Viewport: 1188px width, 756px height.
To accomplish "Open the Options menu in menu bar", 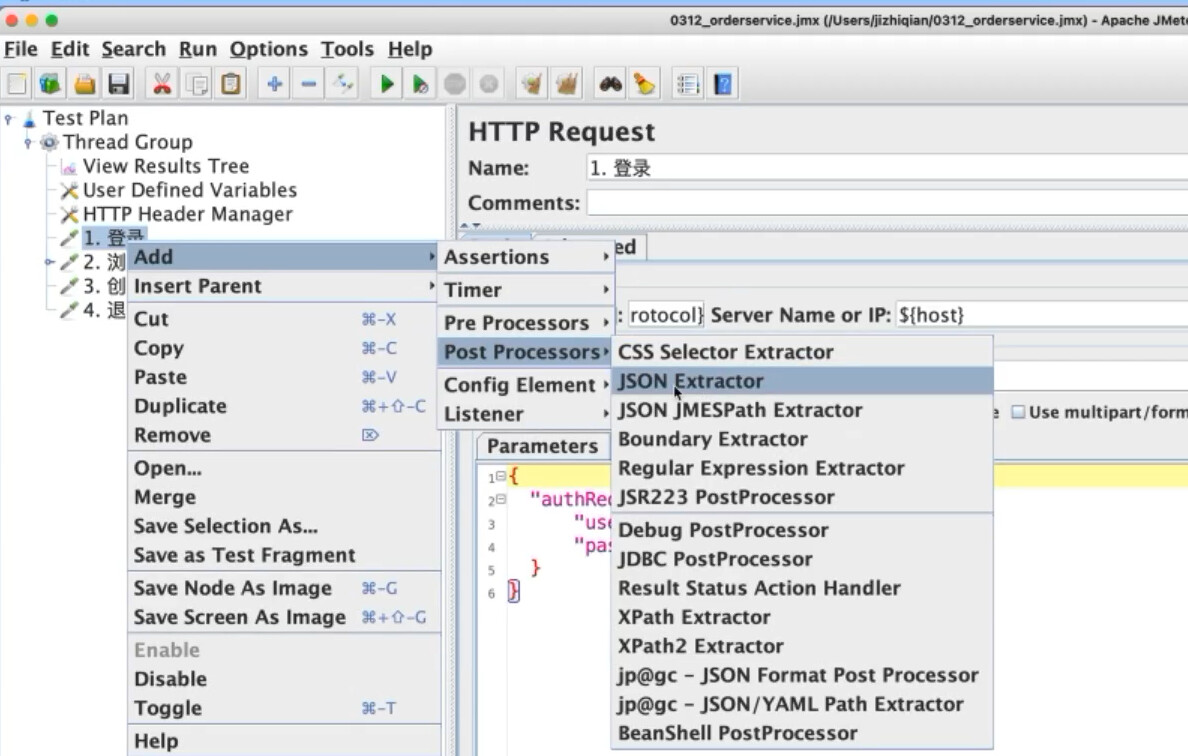I will pos(268,49).
